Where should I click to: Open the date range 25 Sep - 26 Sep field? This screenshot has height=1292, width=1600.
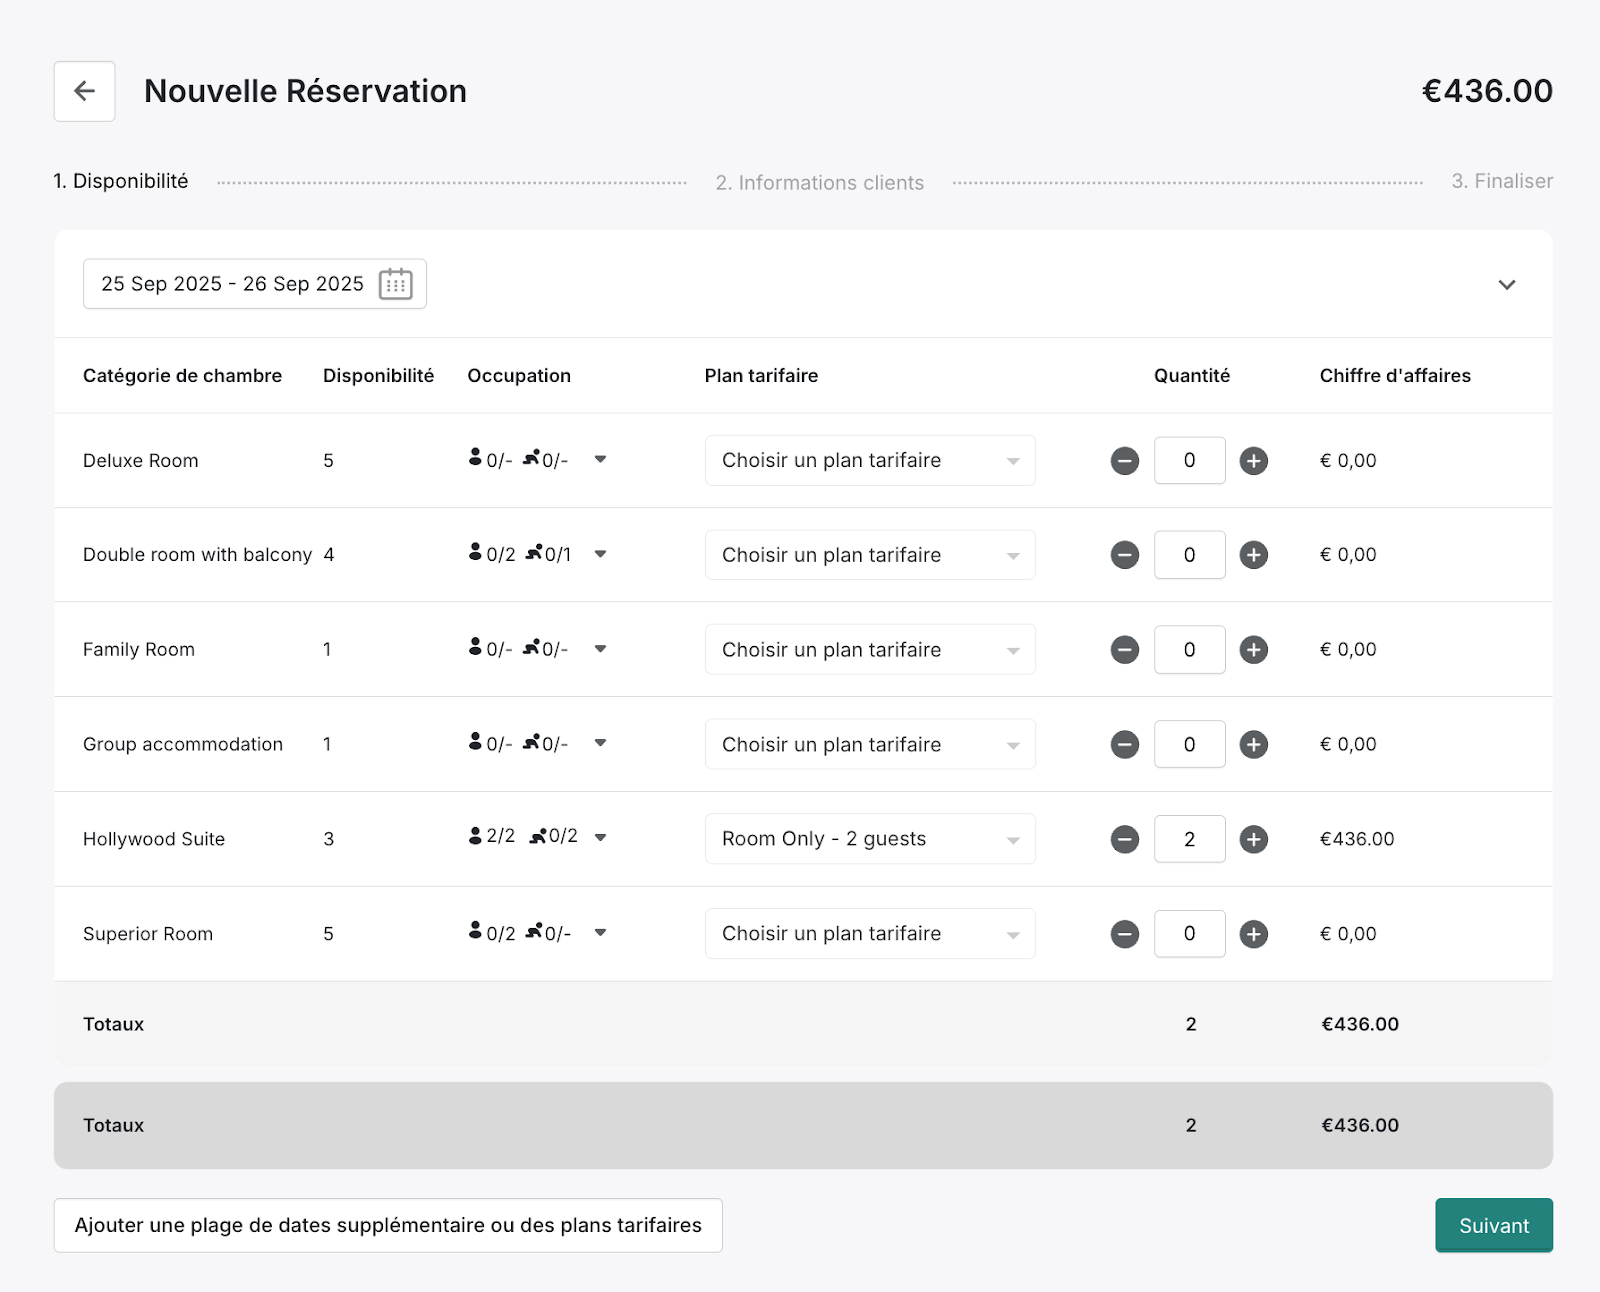pyautogui.click(x=255, y=284)
